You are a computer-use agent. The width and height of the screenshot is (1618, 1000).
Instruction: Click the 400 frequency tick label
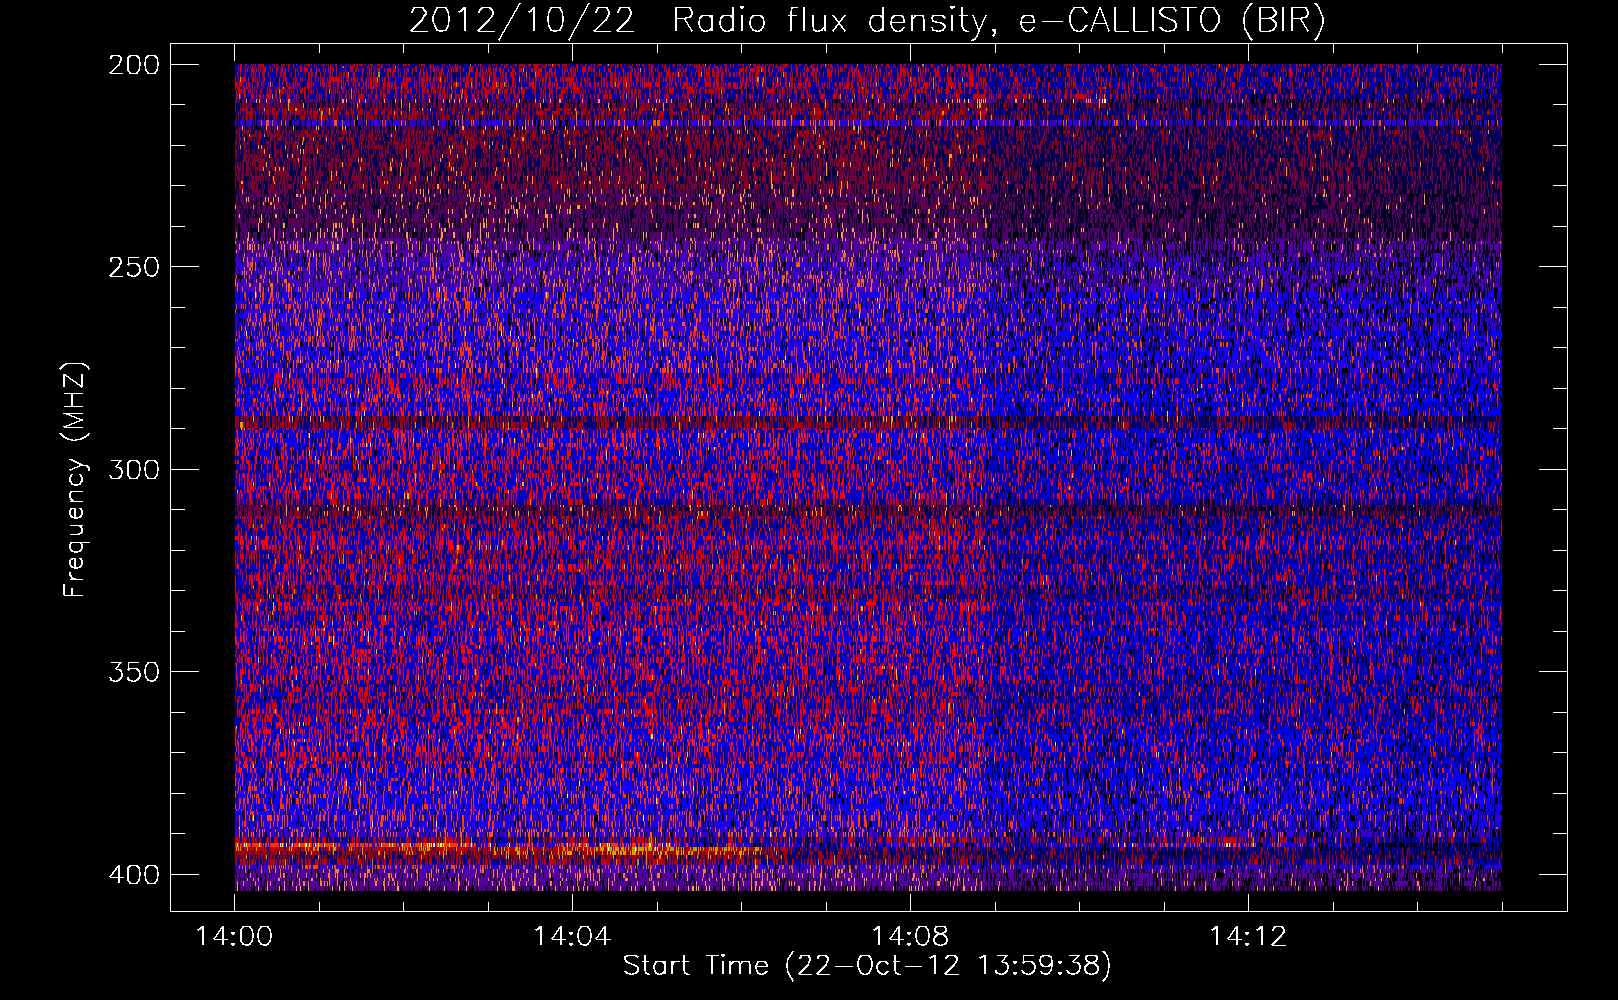tap(133, 875)
